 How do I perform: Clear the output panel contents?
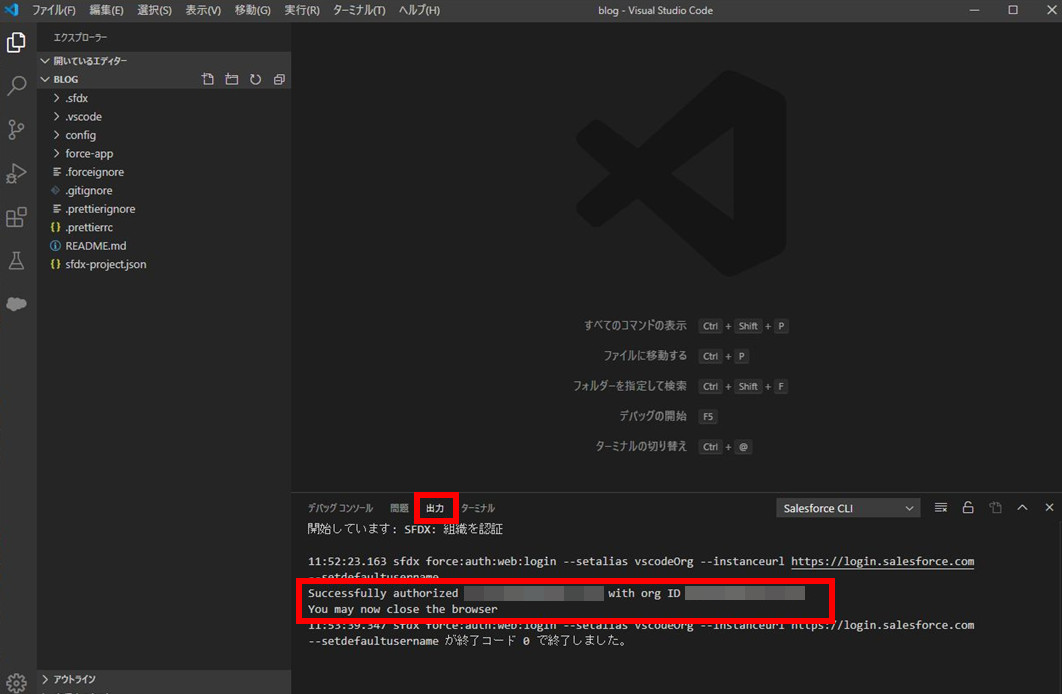tap(941, 508)
